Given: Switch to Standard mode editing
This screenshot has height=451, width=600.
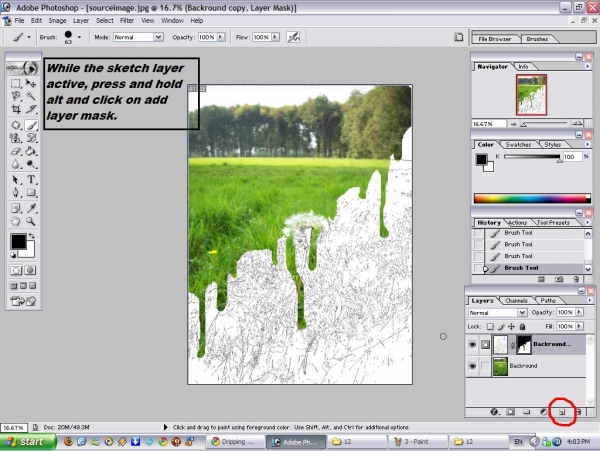Looking at the screenshot, I should [x=16, y=270].
